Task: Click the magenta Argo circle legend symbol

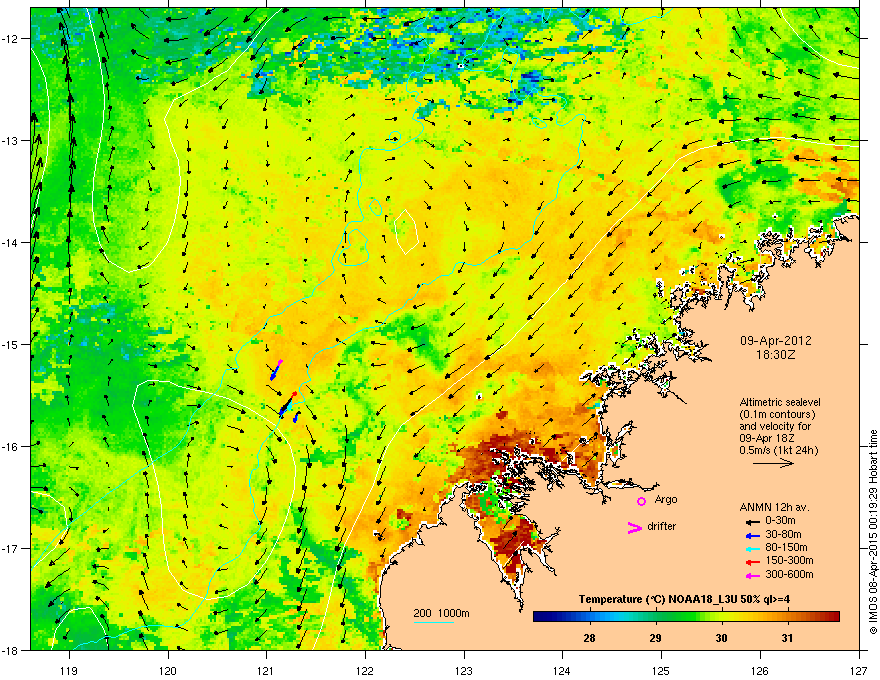Action: point(641,501)
